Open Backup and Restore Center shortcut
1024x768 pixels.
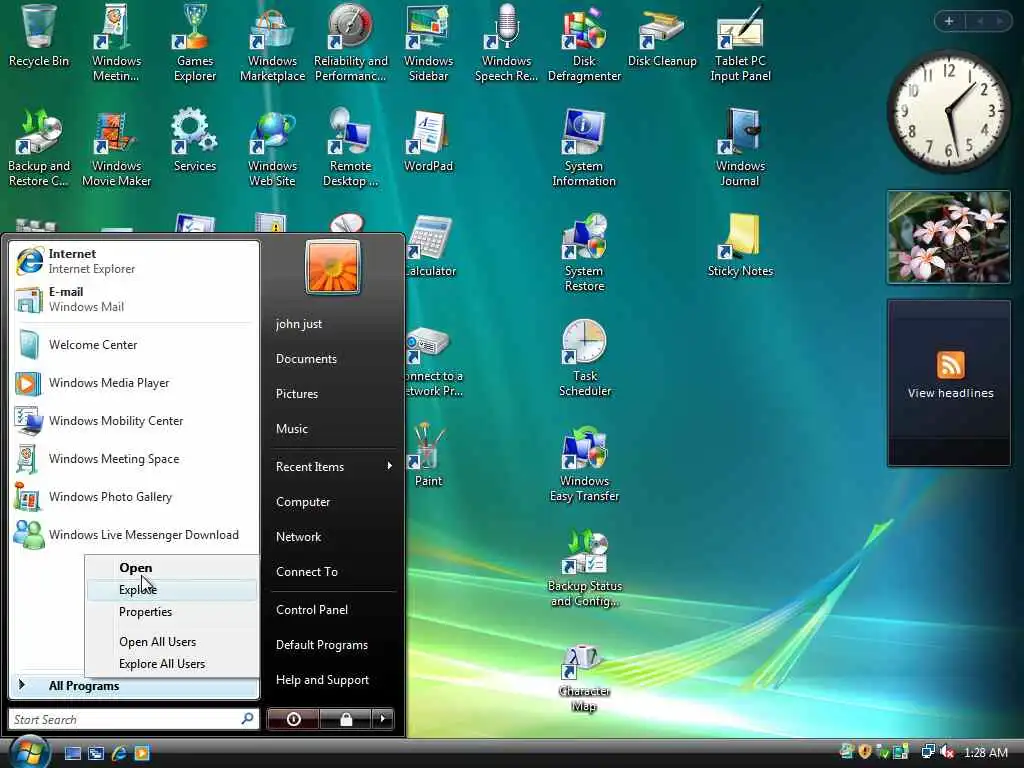pos(39,148)
